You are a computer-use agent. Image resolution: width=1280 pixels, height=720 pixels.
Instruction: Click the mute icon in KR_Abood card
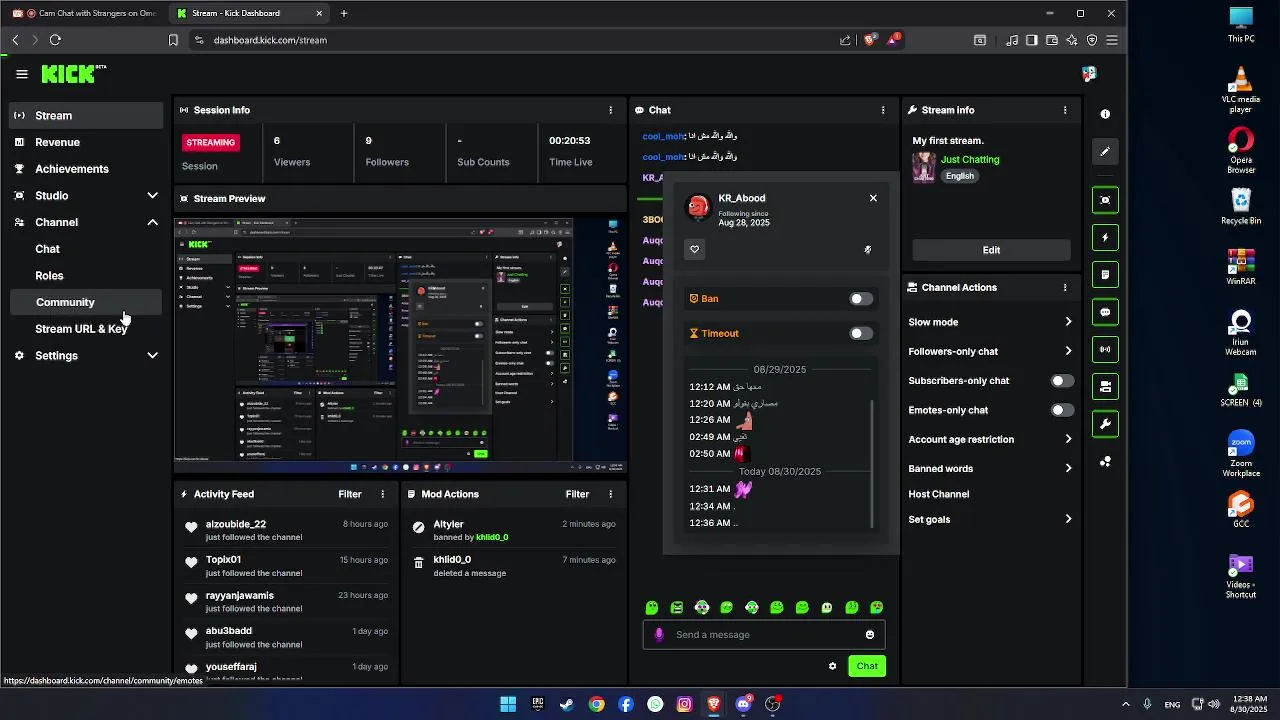point(867,250)
